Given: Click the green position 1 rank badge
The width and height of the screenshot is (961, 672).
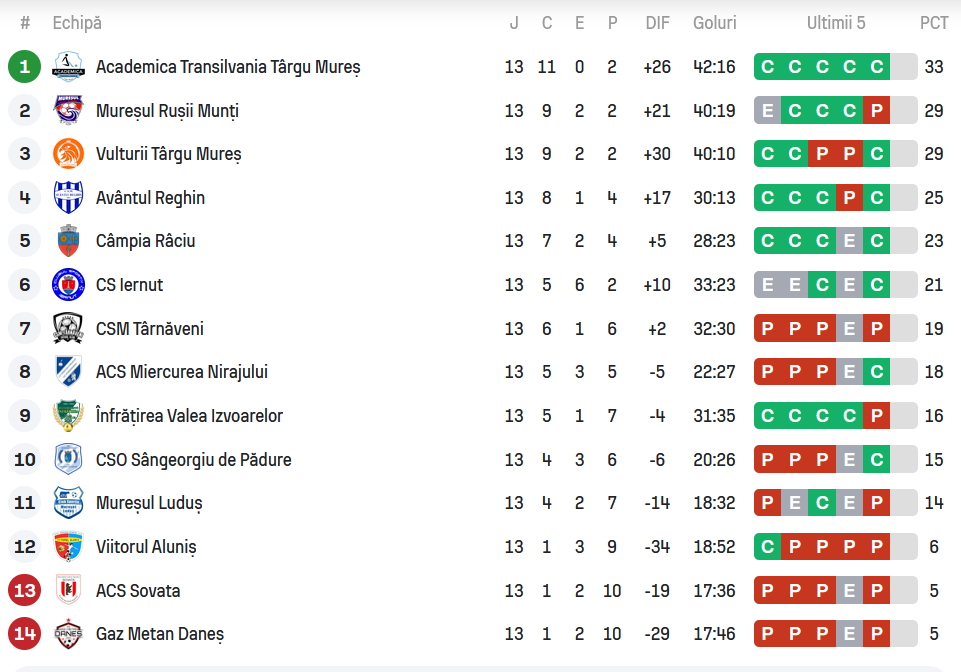Looking at the screenshot, I should [x=25, y=67].
